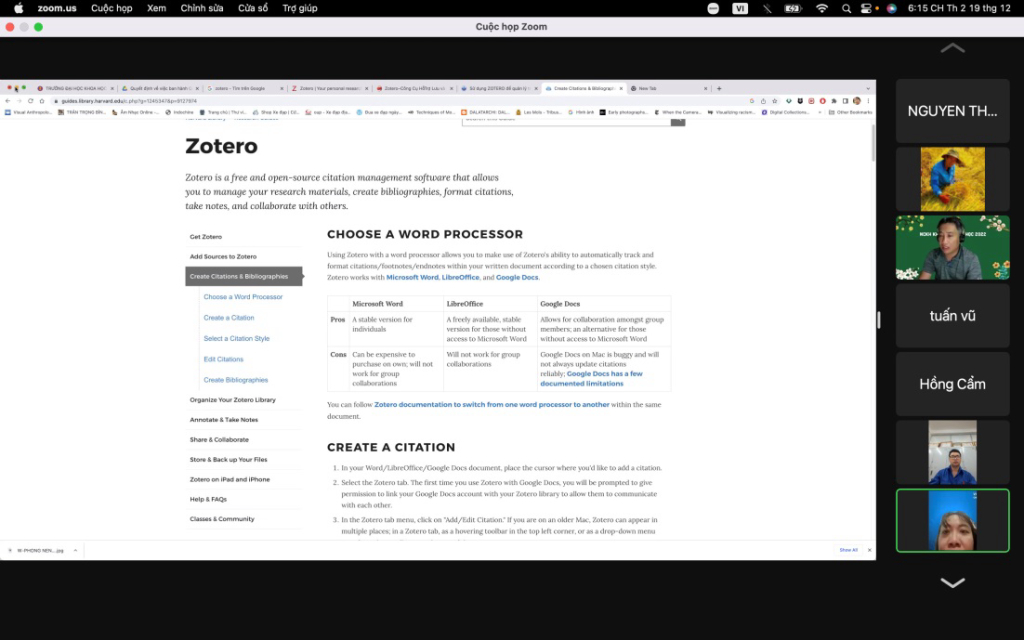1024x640 pixels.
Task: Open the DALATARCHI bookmark
Action: pos(487,112)
